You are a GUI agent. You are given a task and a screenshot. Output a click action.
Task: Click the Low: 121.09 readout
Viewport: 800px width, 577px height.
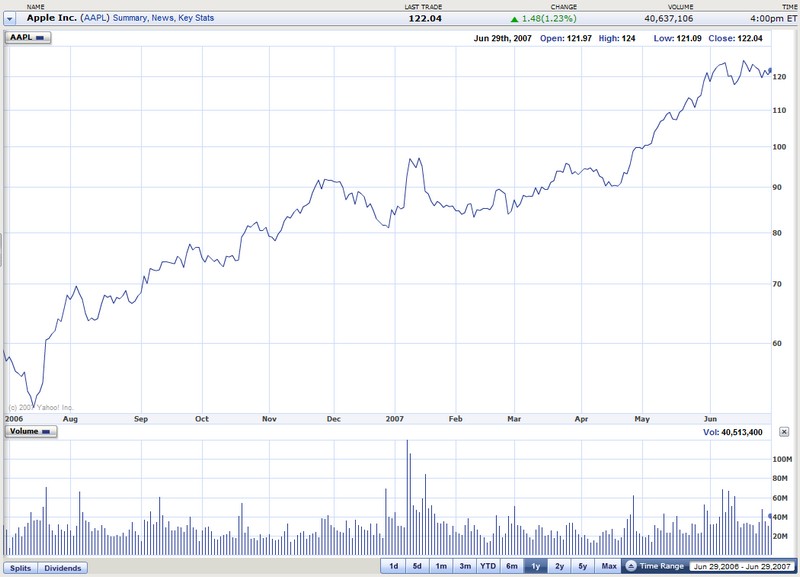click(678, 38)
